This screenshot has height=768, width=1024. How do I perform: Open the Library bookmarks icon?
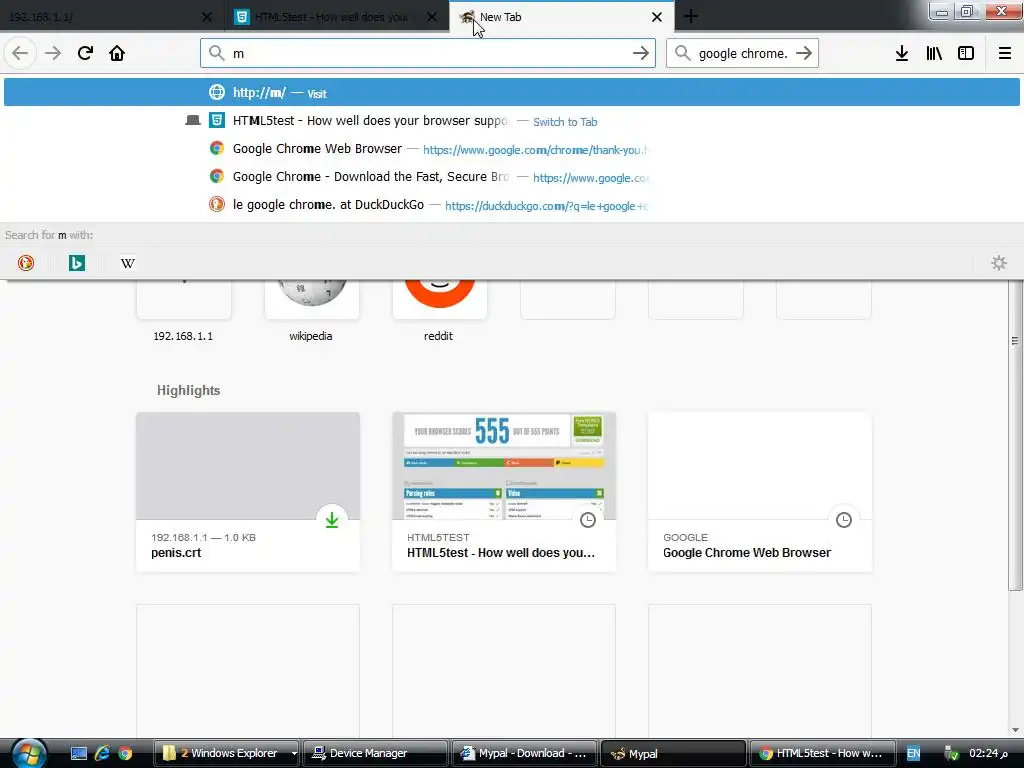(x=934, y=53)
